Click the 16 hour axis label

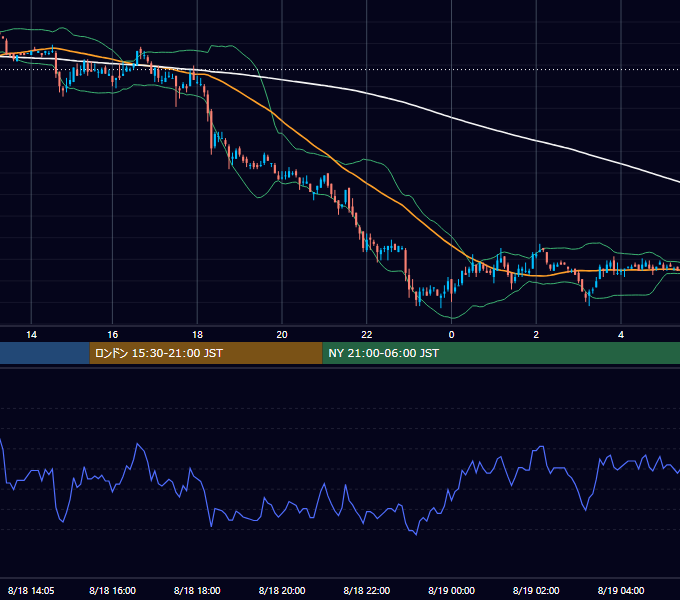click(x=112, y=335)
